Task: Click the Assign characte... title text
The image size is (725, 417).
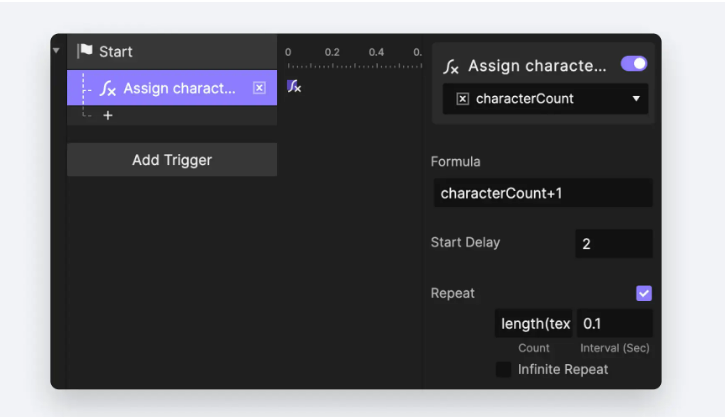Action: (x=537, y=66)
